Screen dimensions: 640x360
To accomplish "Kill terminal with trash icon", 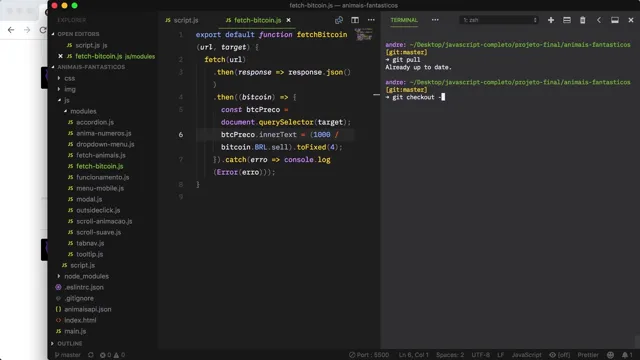I will [x=582, y=20].
